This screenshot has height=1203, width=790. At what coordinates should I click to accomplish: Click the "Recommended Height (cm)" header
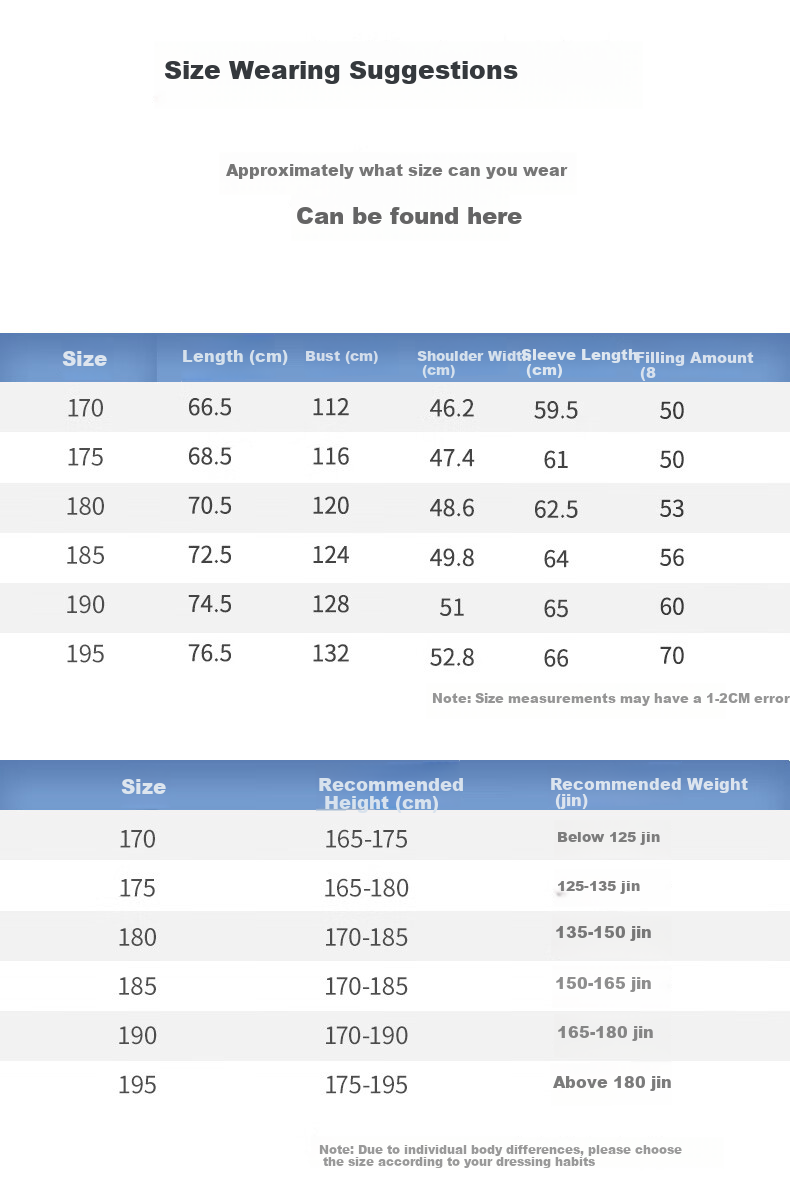point(391,793)
